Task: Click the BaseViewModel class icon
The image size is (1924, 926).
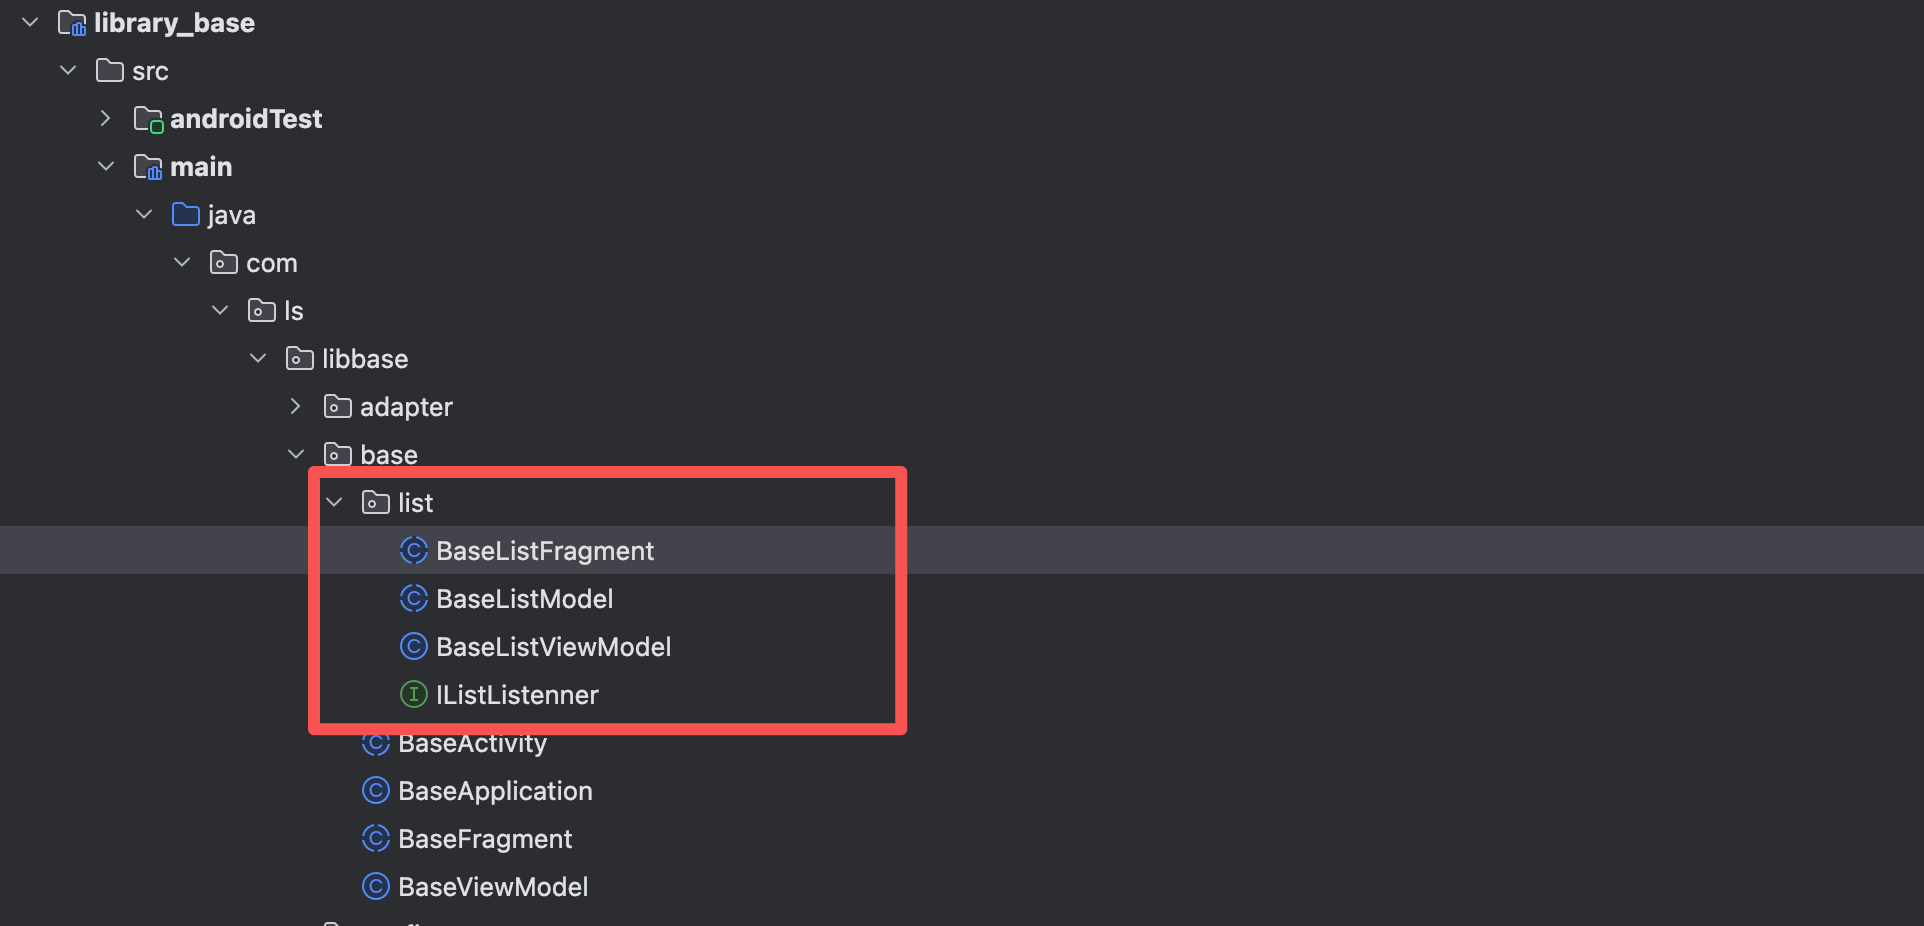Action: pyautogui.click(x=375, y=886)
